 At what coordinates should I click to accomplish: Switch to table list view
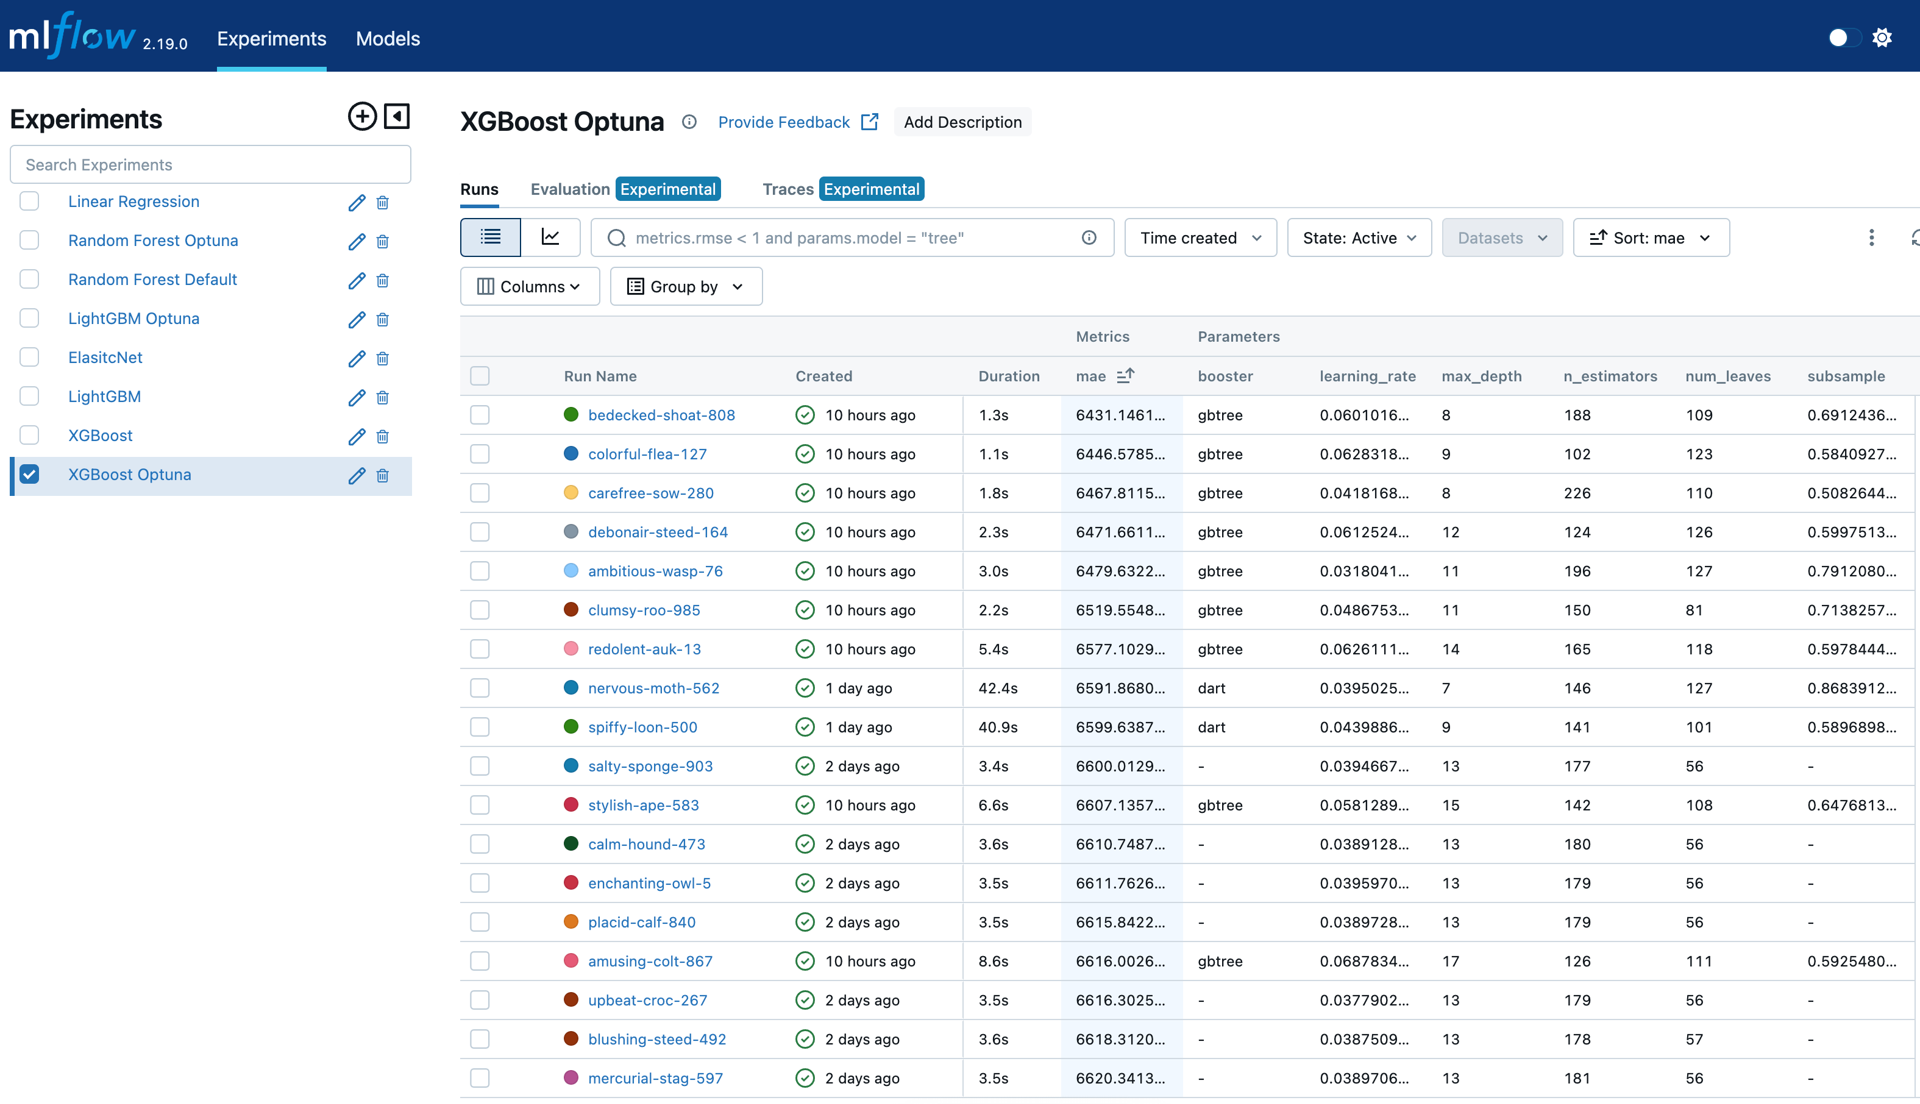pos(490,237)
